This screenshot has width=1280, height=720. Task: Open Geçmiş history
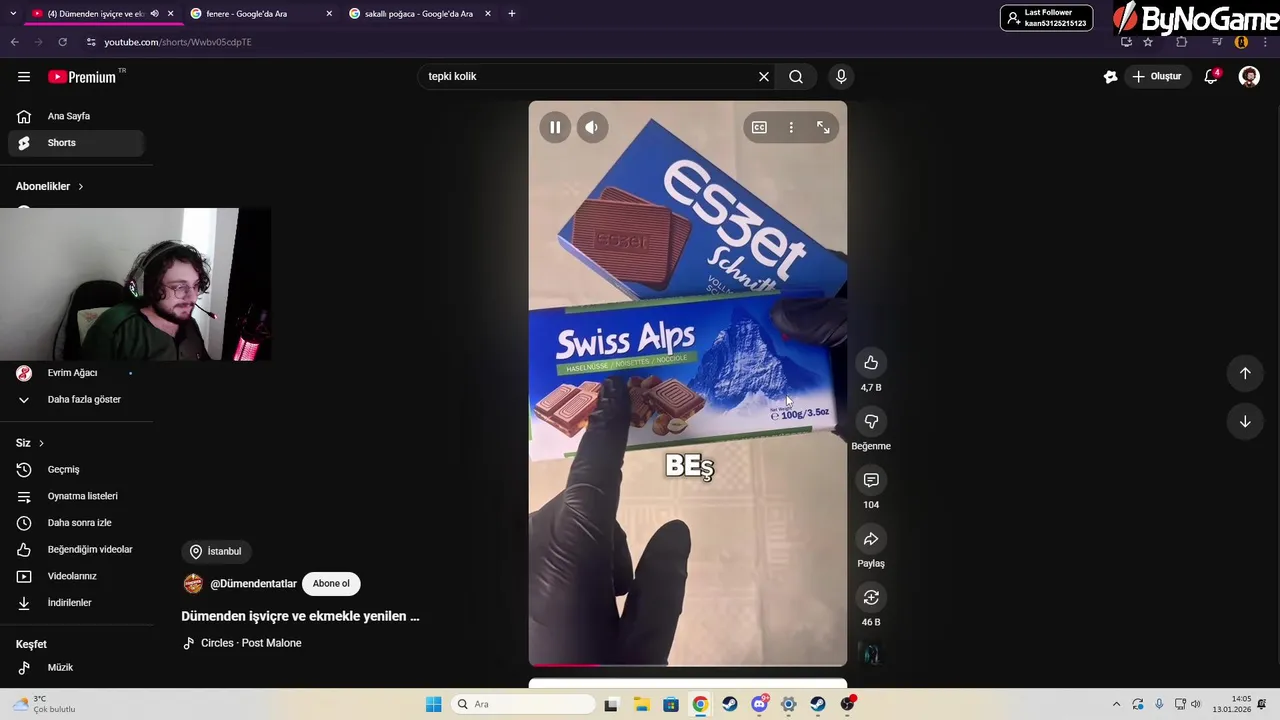(76, 470)
